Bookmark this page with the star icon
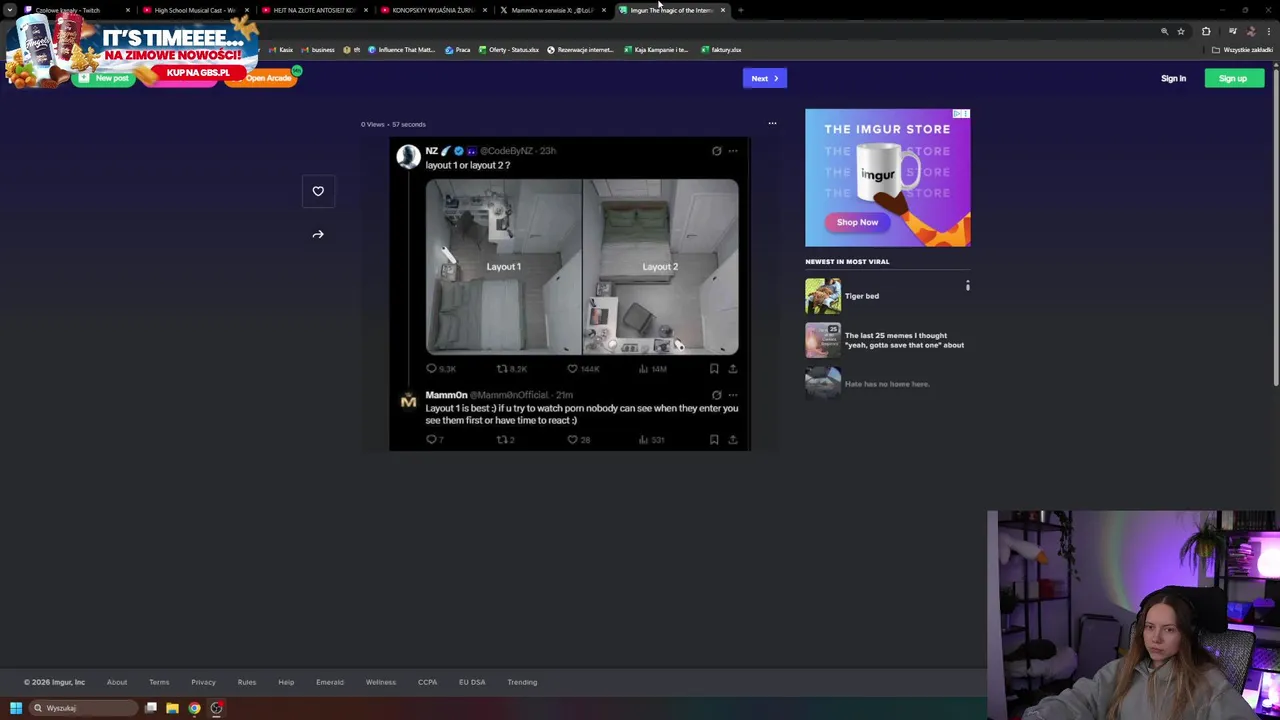Screen dimensions: 1280x720 (x=1181, y=31)
